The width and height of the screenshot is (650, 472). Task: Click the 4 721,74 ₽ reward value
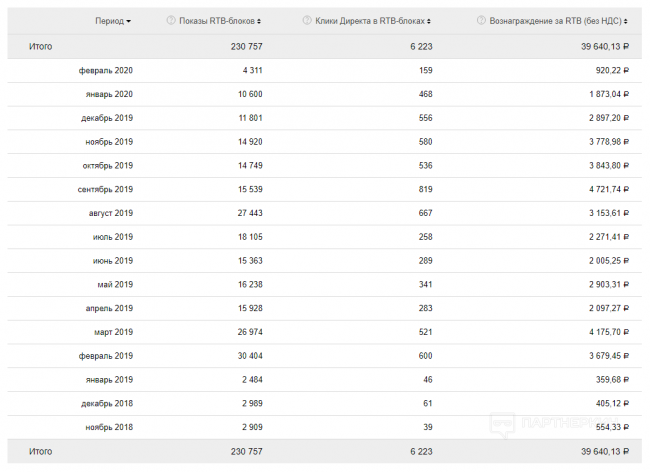pyautogui.click(x=597, y=189)
